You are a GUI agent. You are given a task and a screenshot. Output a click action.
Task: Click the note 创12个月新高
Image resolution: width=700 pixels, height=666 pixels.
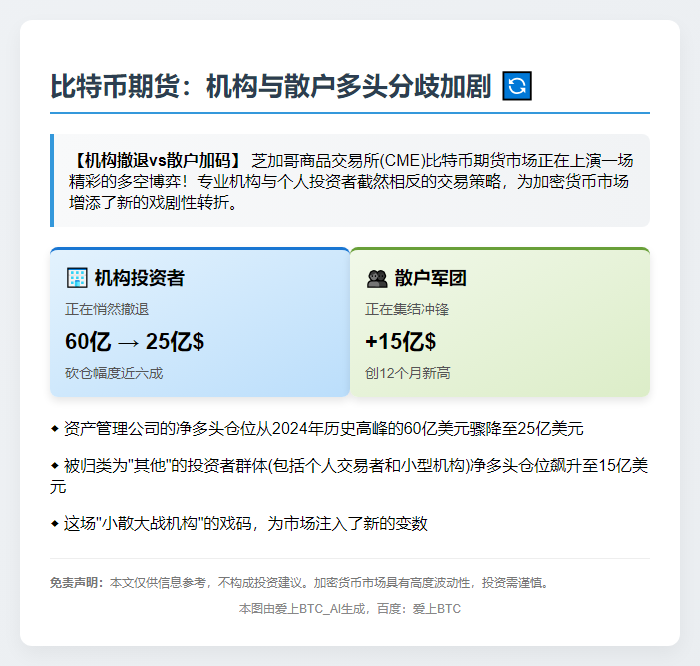(408, 373)
